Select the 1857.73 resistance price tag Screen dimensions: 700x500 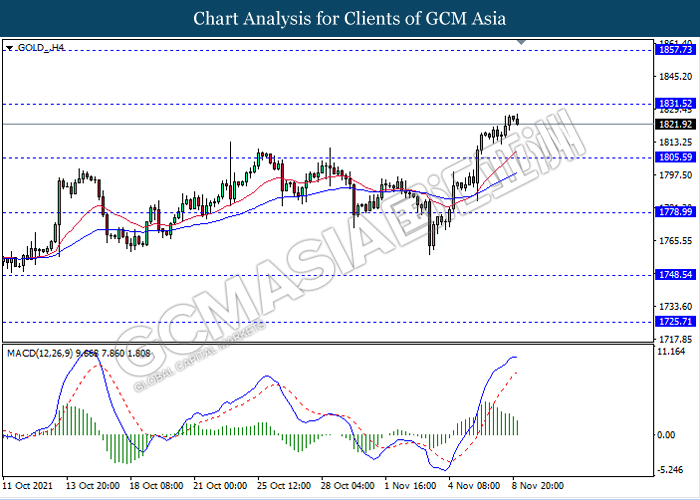[x=674, y=49]
